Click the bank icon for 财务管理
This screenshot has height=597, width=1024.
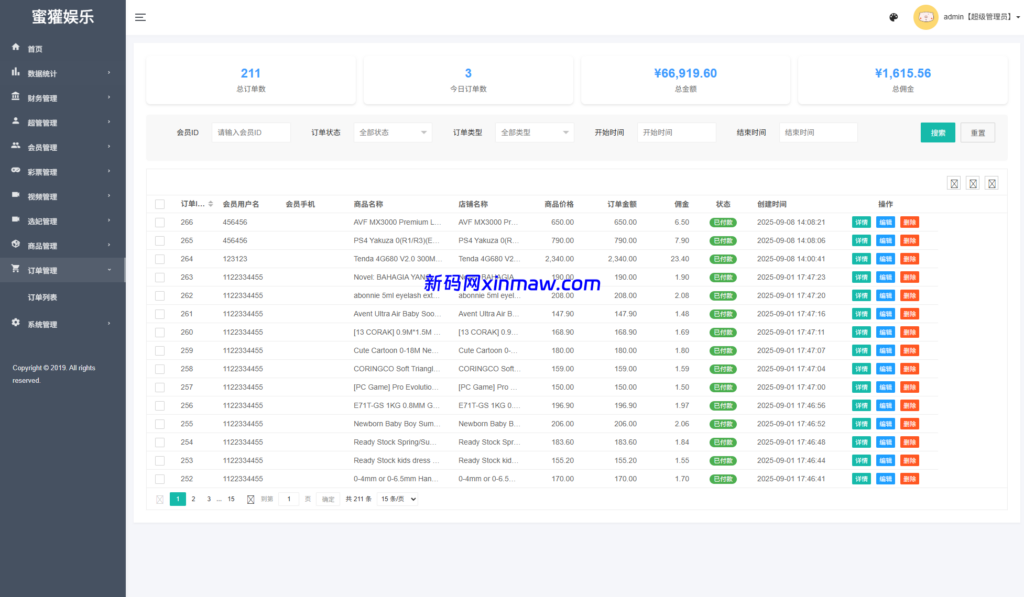tap(15, 97)
